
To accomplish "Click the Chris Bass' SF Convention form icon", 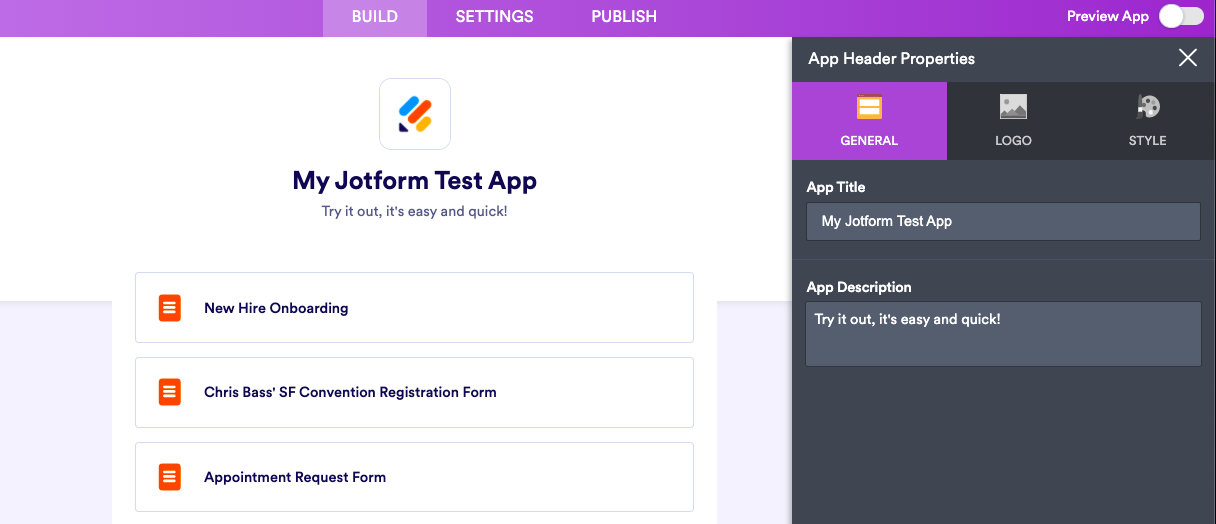I will (x=170, y=392).
